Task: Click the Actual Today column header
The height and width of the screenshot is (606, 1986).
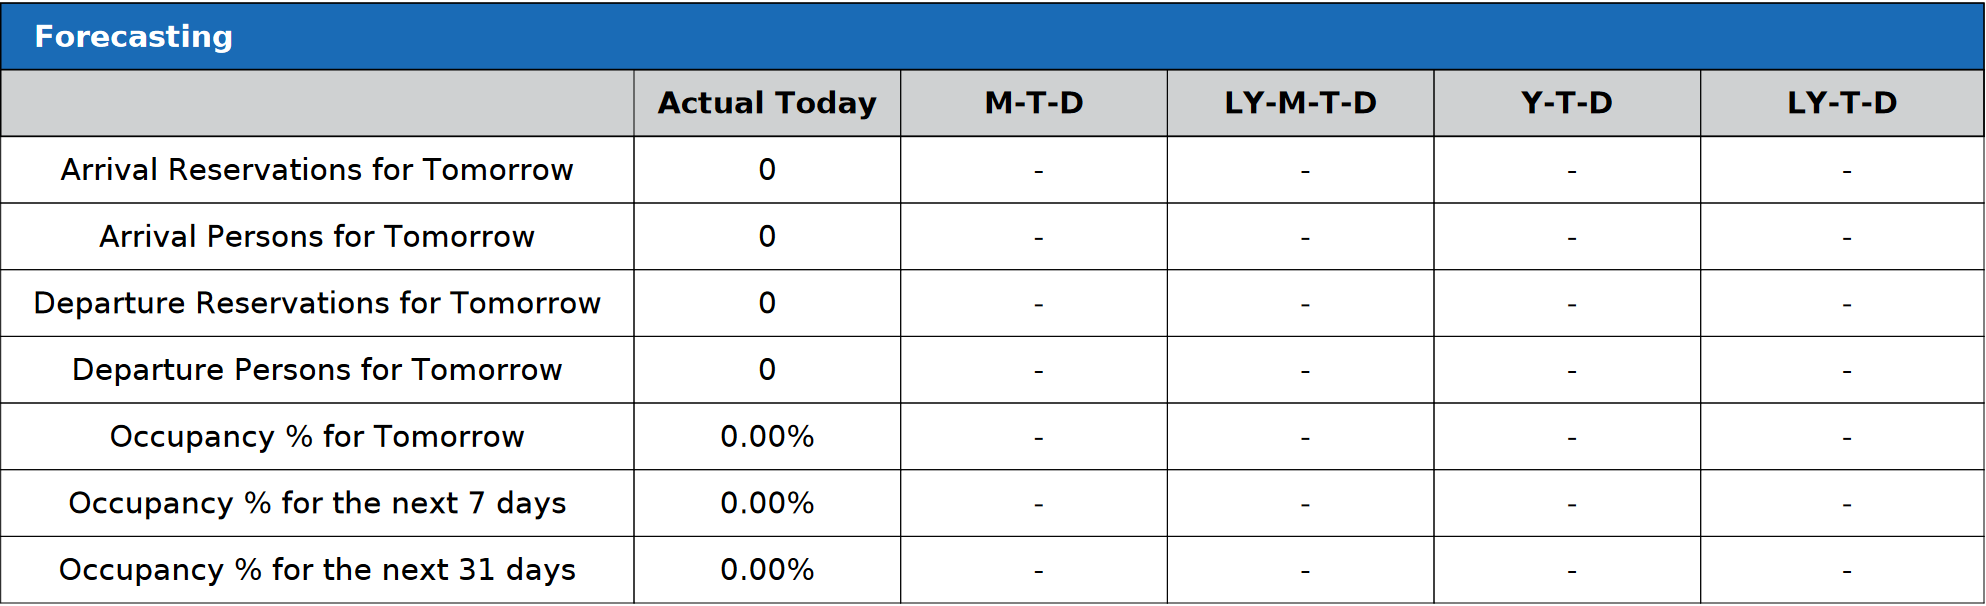Action: (x=767, y=103)
